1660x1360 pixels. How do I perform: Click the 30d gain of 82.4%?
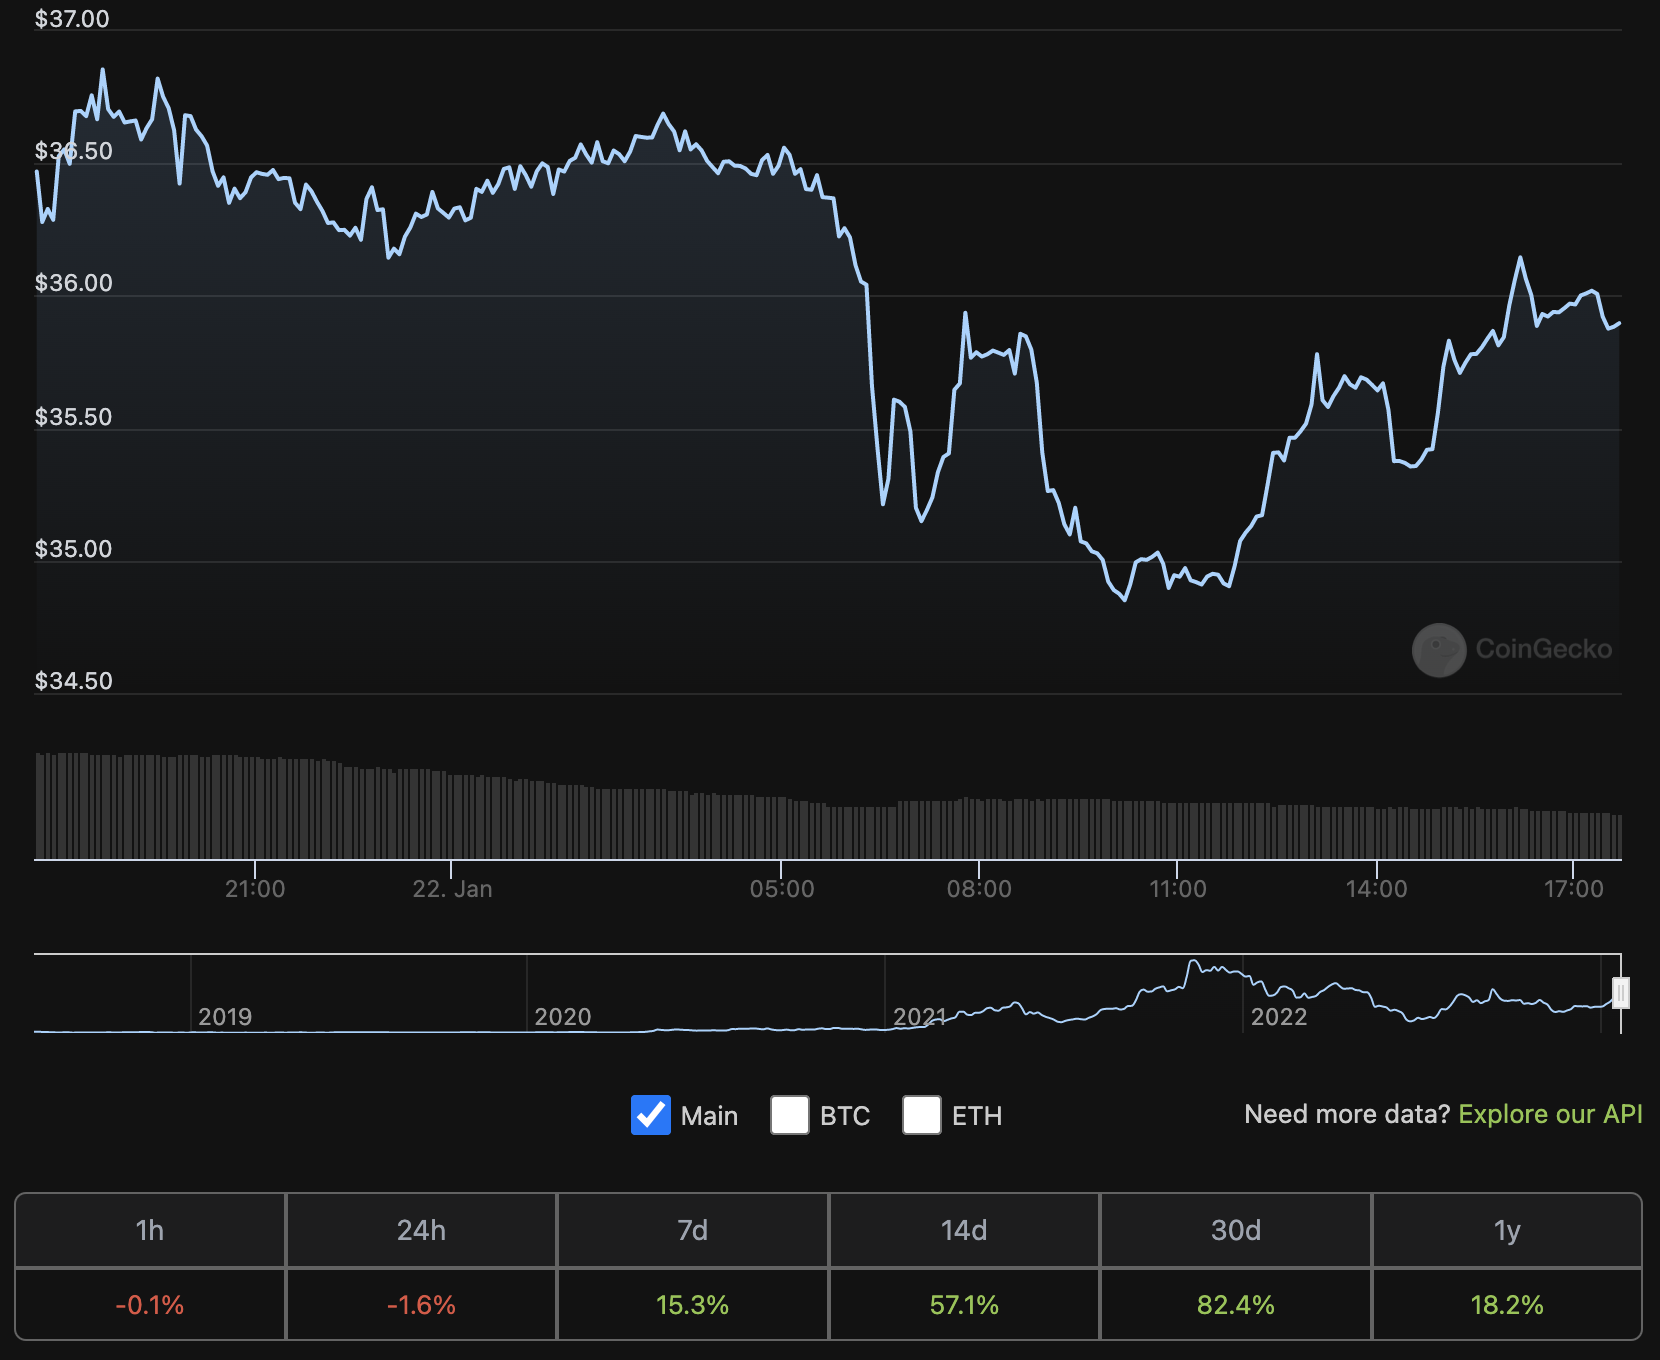coord(1234,1304)
